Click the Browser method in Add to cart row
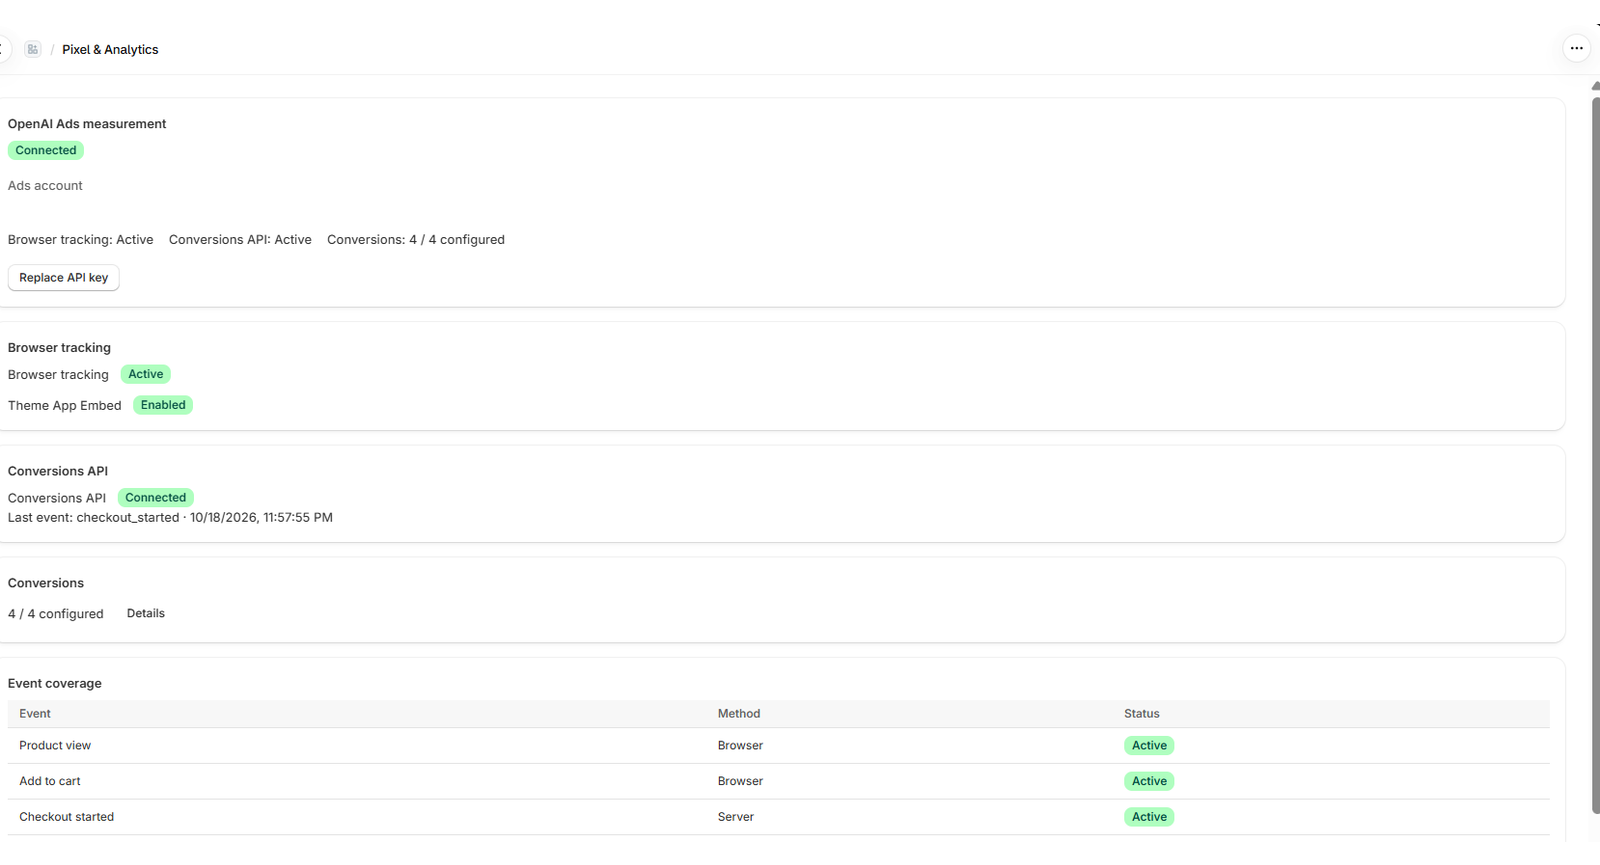The height and width of the screenshot is (865, 1600). (740, 782)
